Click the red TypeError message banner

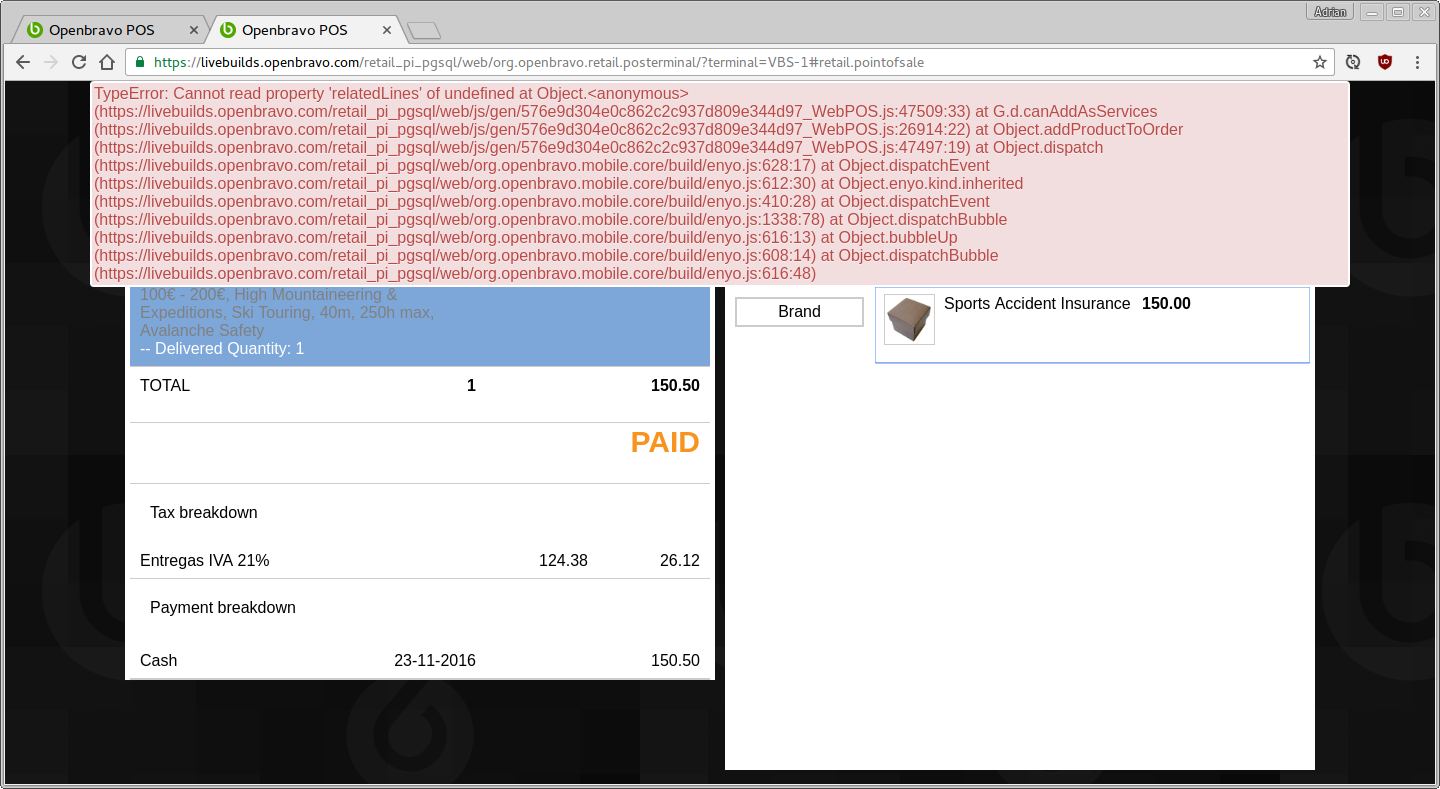719,184
